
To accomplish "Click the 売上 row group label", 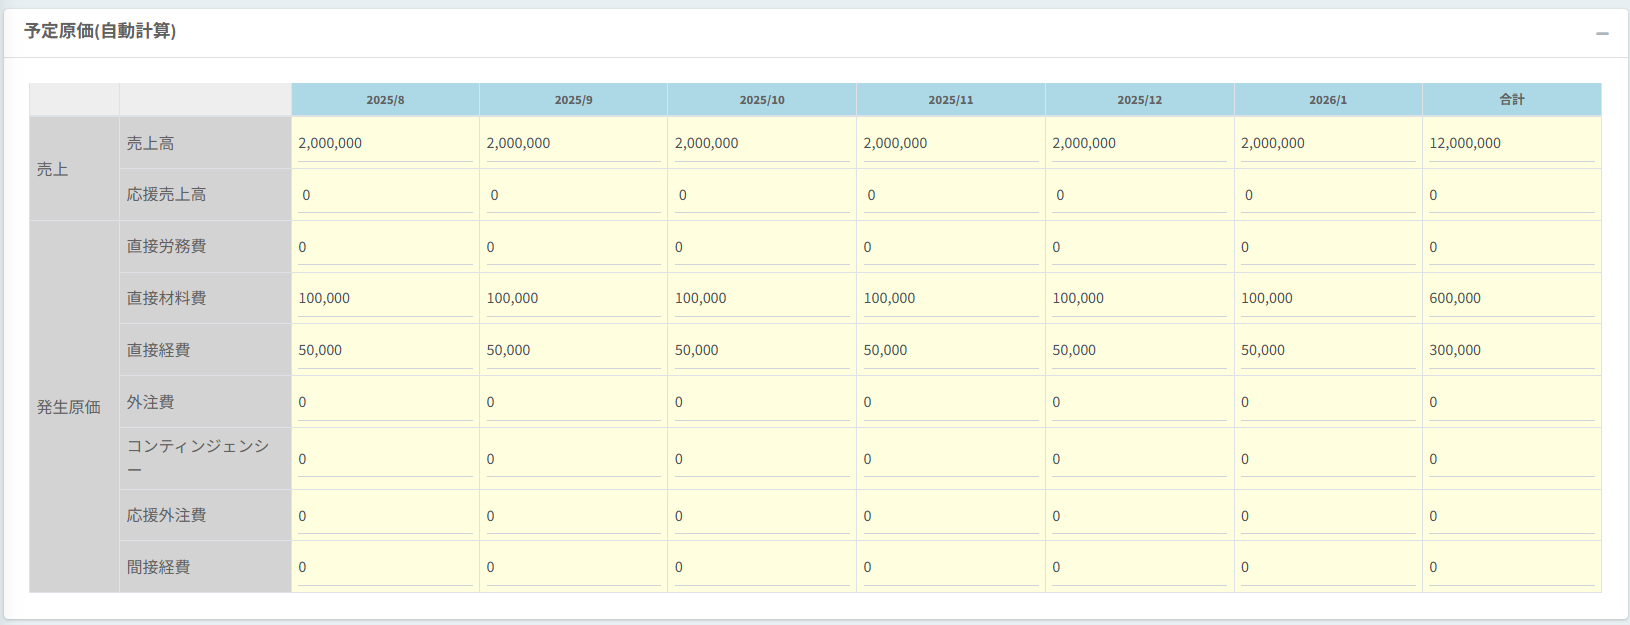I will click(53, 170).
